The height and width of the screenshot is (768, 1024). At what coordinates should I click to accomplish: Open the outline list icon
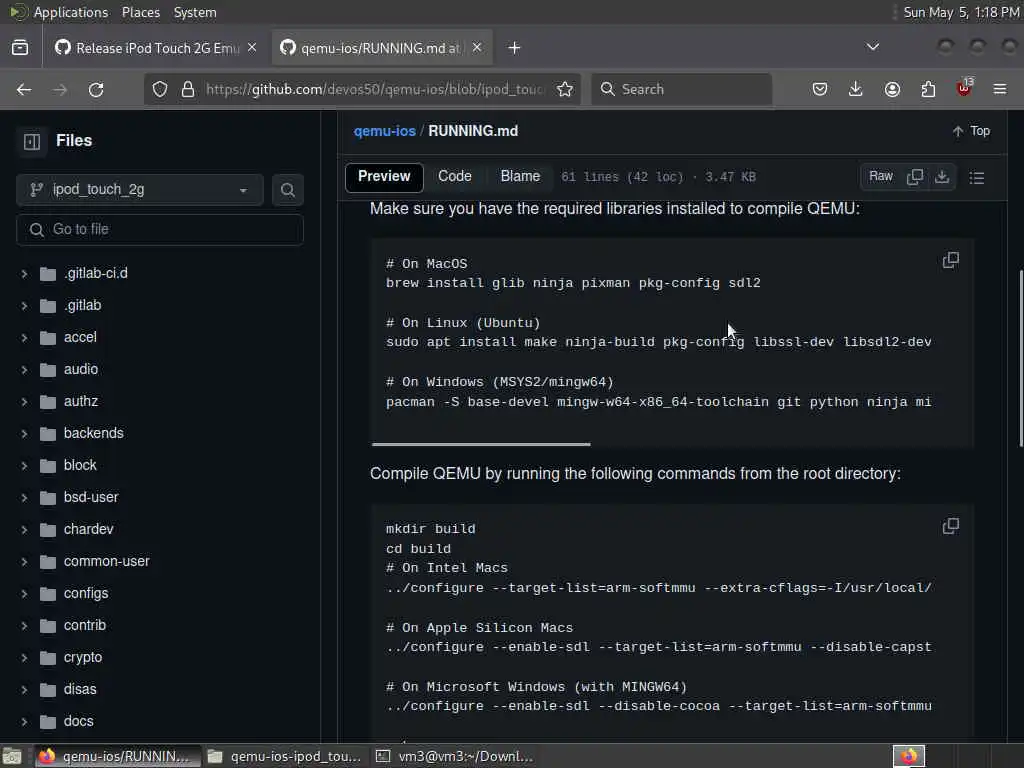[977, 178]
